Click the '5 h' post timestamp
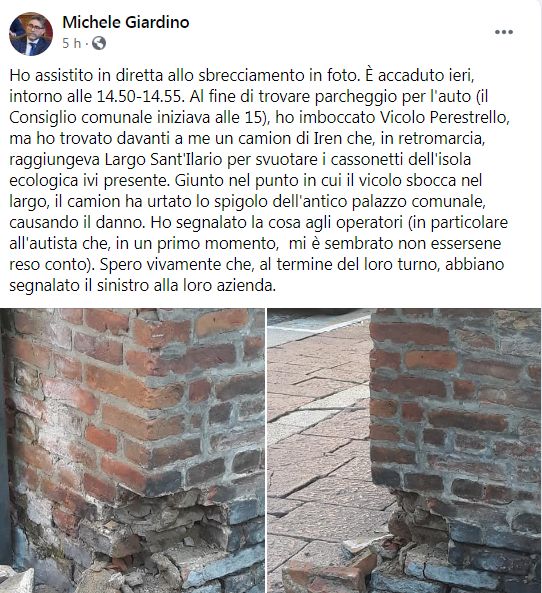The image size is (542, 593). point(71,43)
